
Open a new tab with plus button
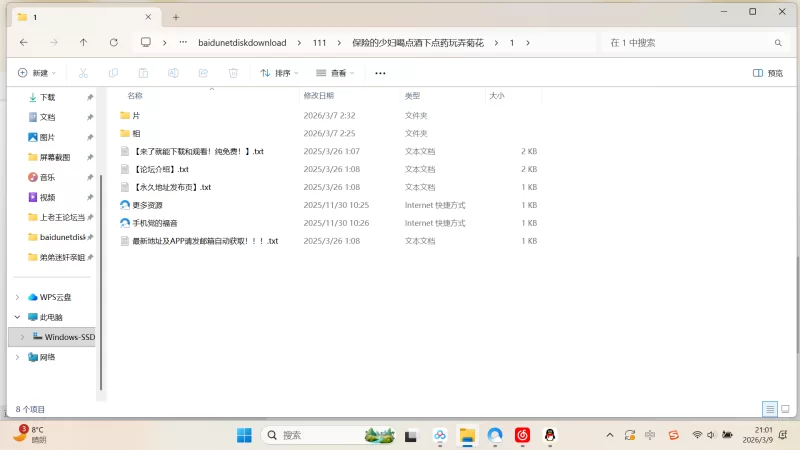(x=176, y=17)
